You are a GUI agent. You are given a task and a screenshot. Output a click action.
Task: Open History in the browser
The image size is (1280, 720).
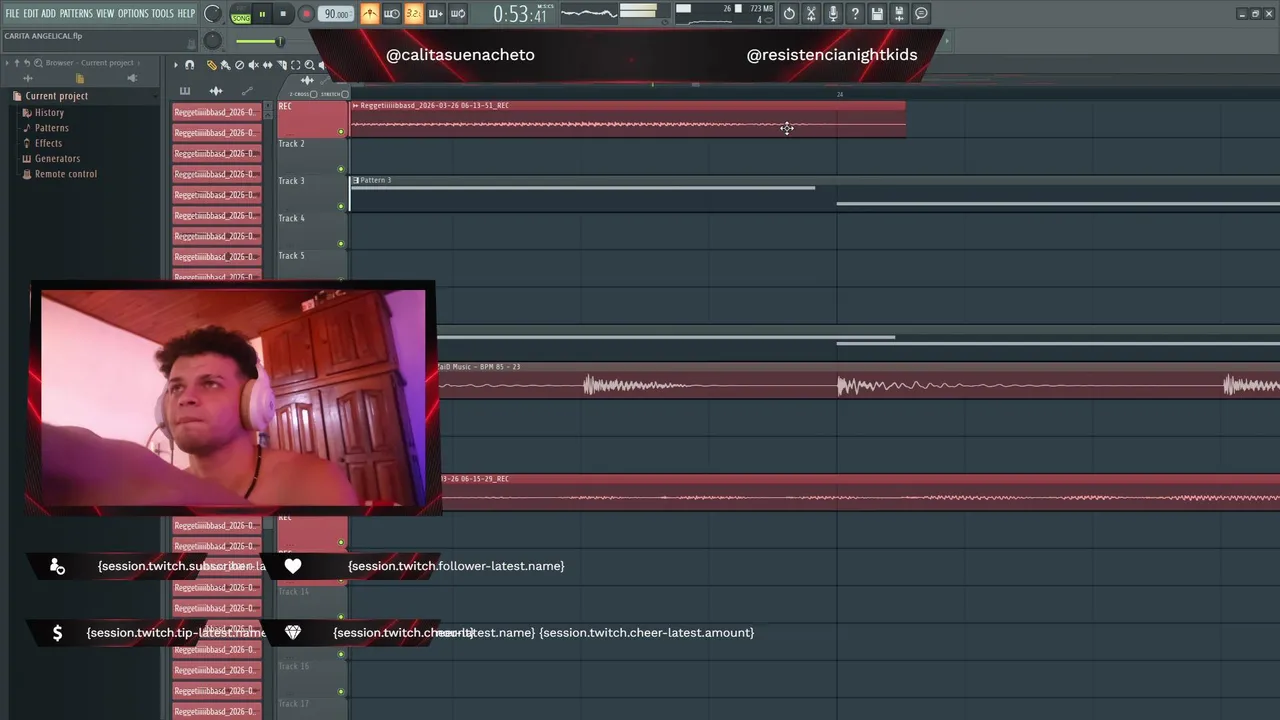[49, 113]
